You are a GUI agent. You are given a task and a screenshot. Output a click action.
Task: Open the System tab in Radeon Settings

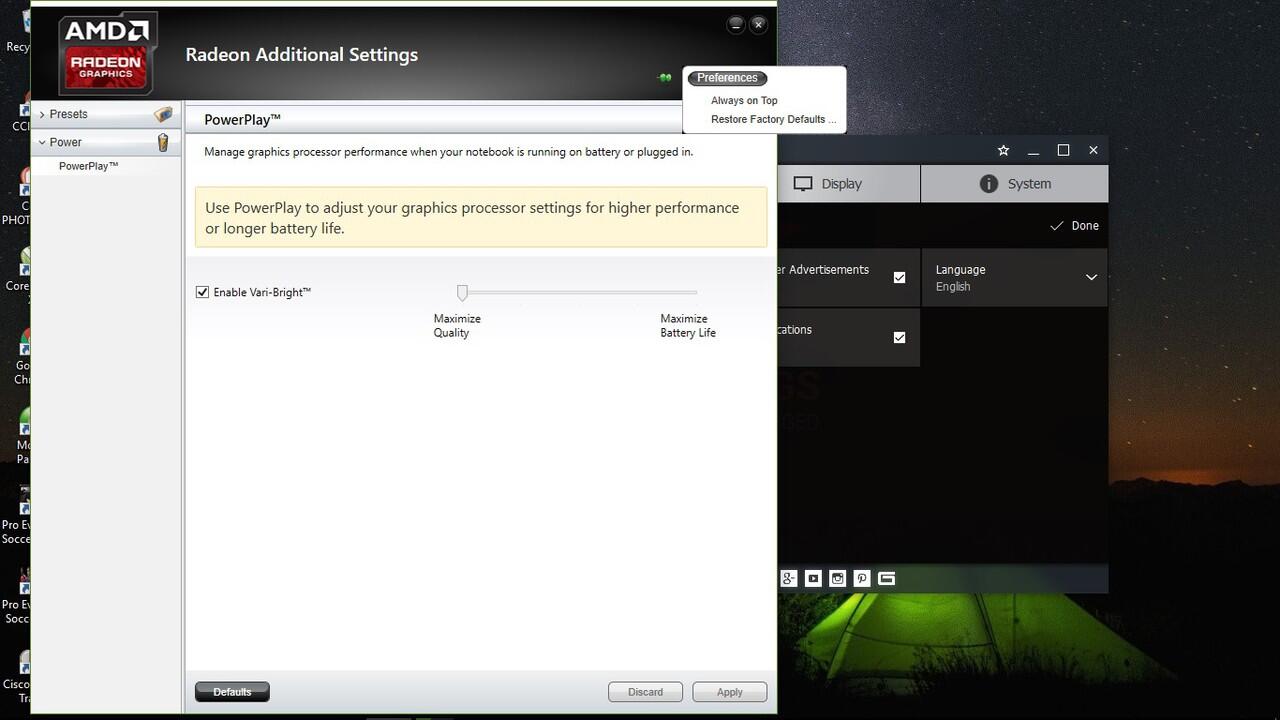click(1015, 184)
